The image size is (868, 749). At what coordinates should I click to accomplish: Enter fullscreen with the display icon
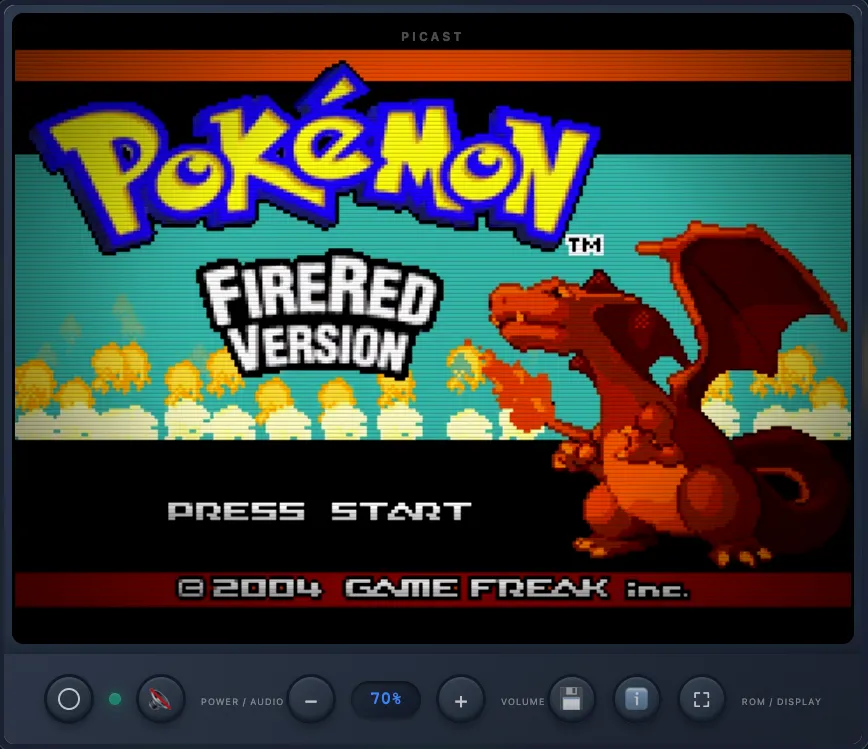tap(702, 700)
